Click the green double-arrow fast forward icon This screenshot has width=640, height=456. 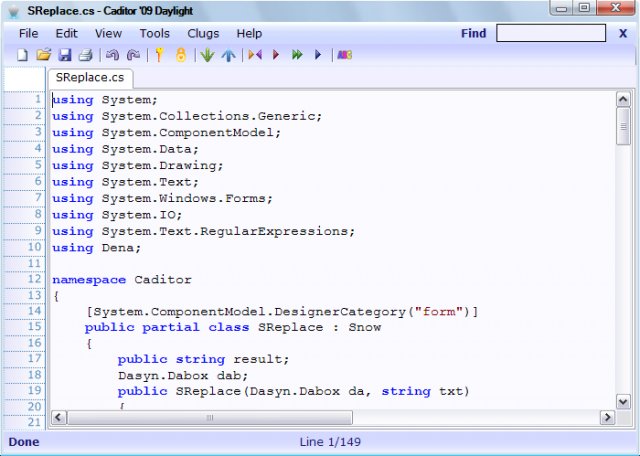click(297, 55)
